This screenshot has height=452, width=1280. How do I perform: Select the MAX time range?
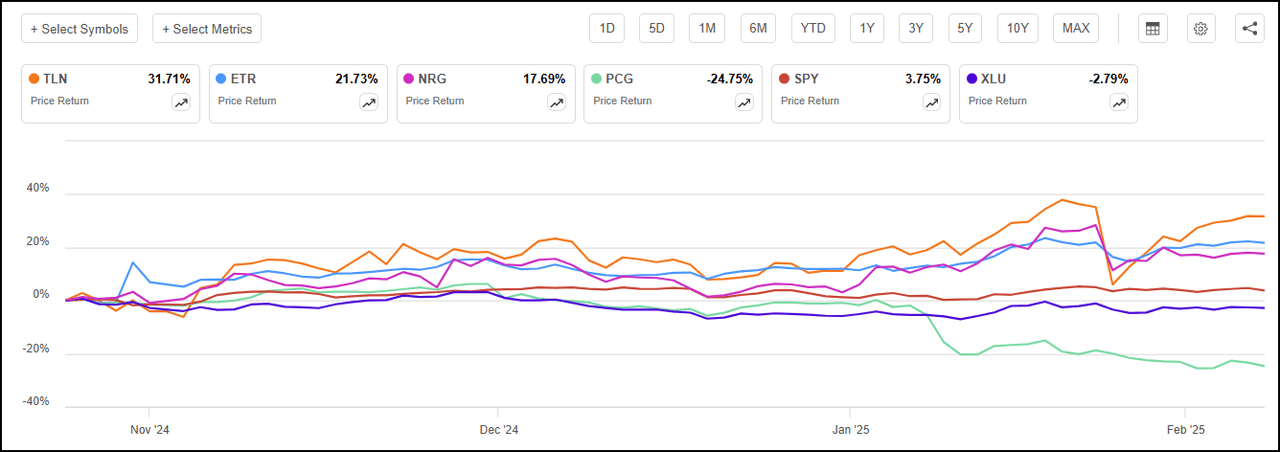coord(1076,29)
